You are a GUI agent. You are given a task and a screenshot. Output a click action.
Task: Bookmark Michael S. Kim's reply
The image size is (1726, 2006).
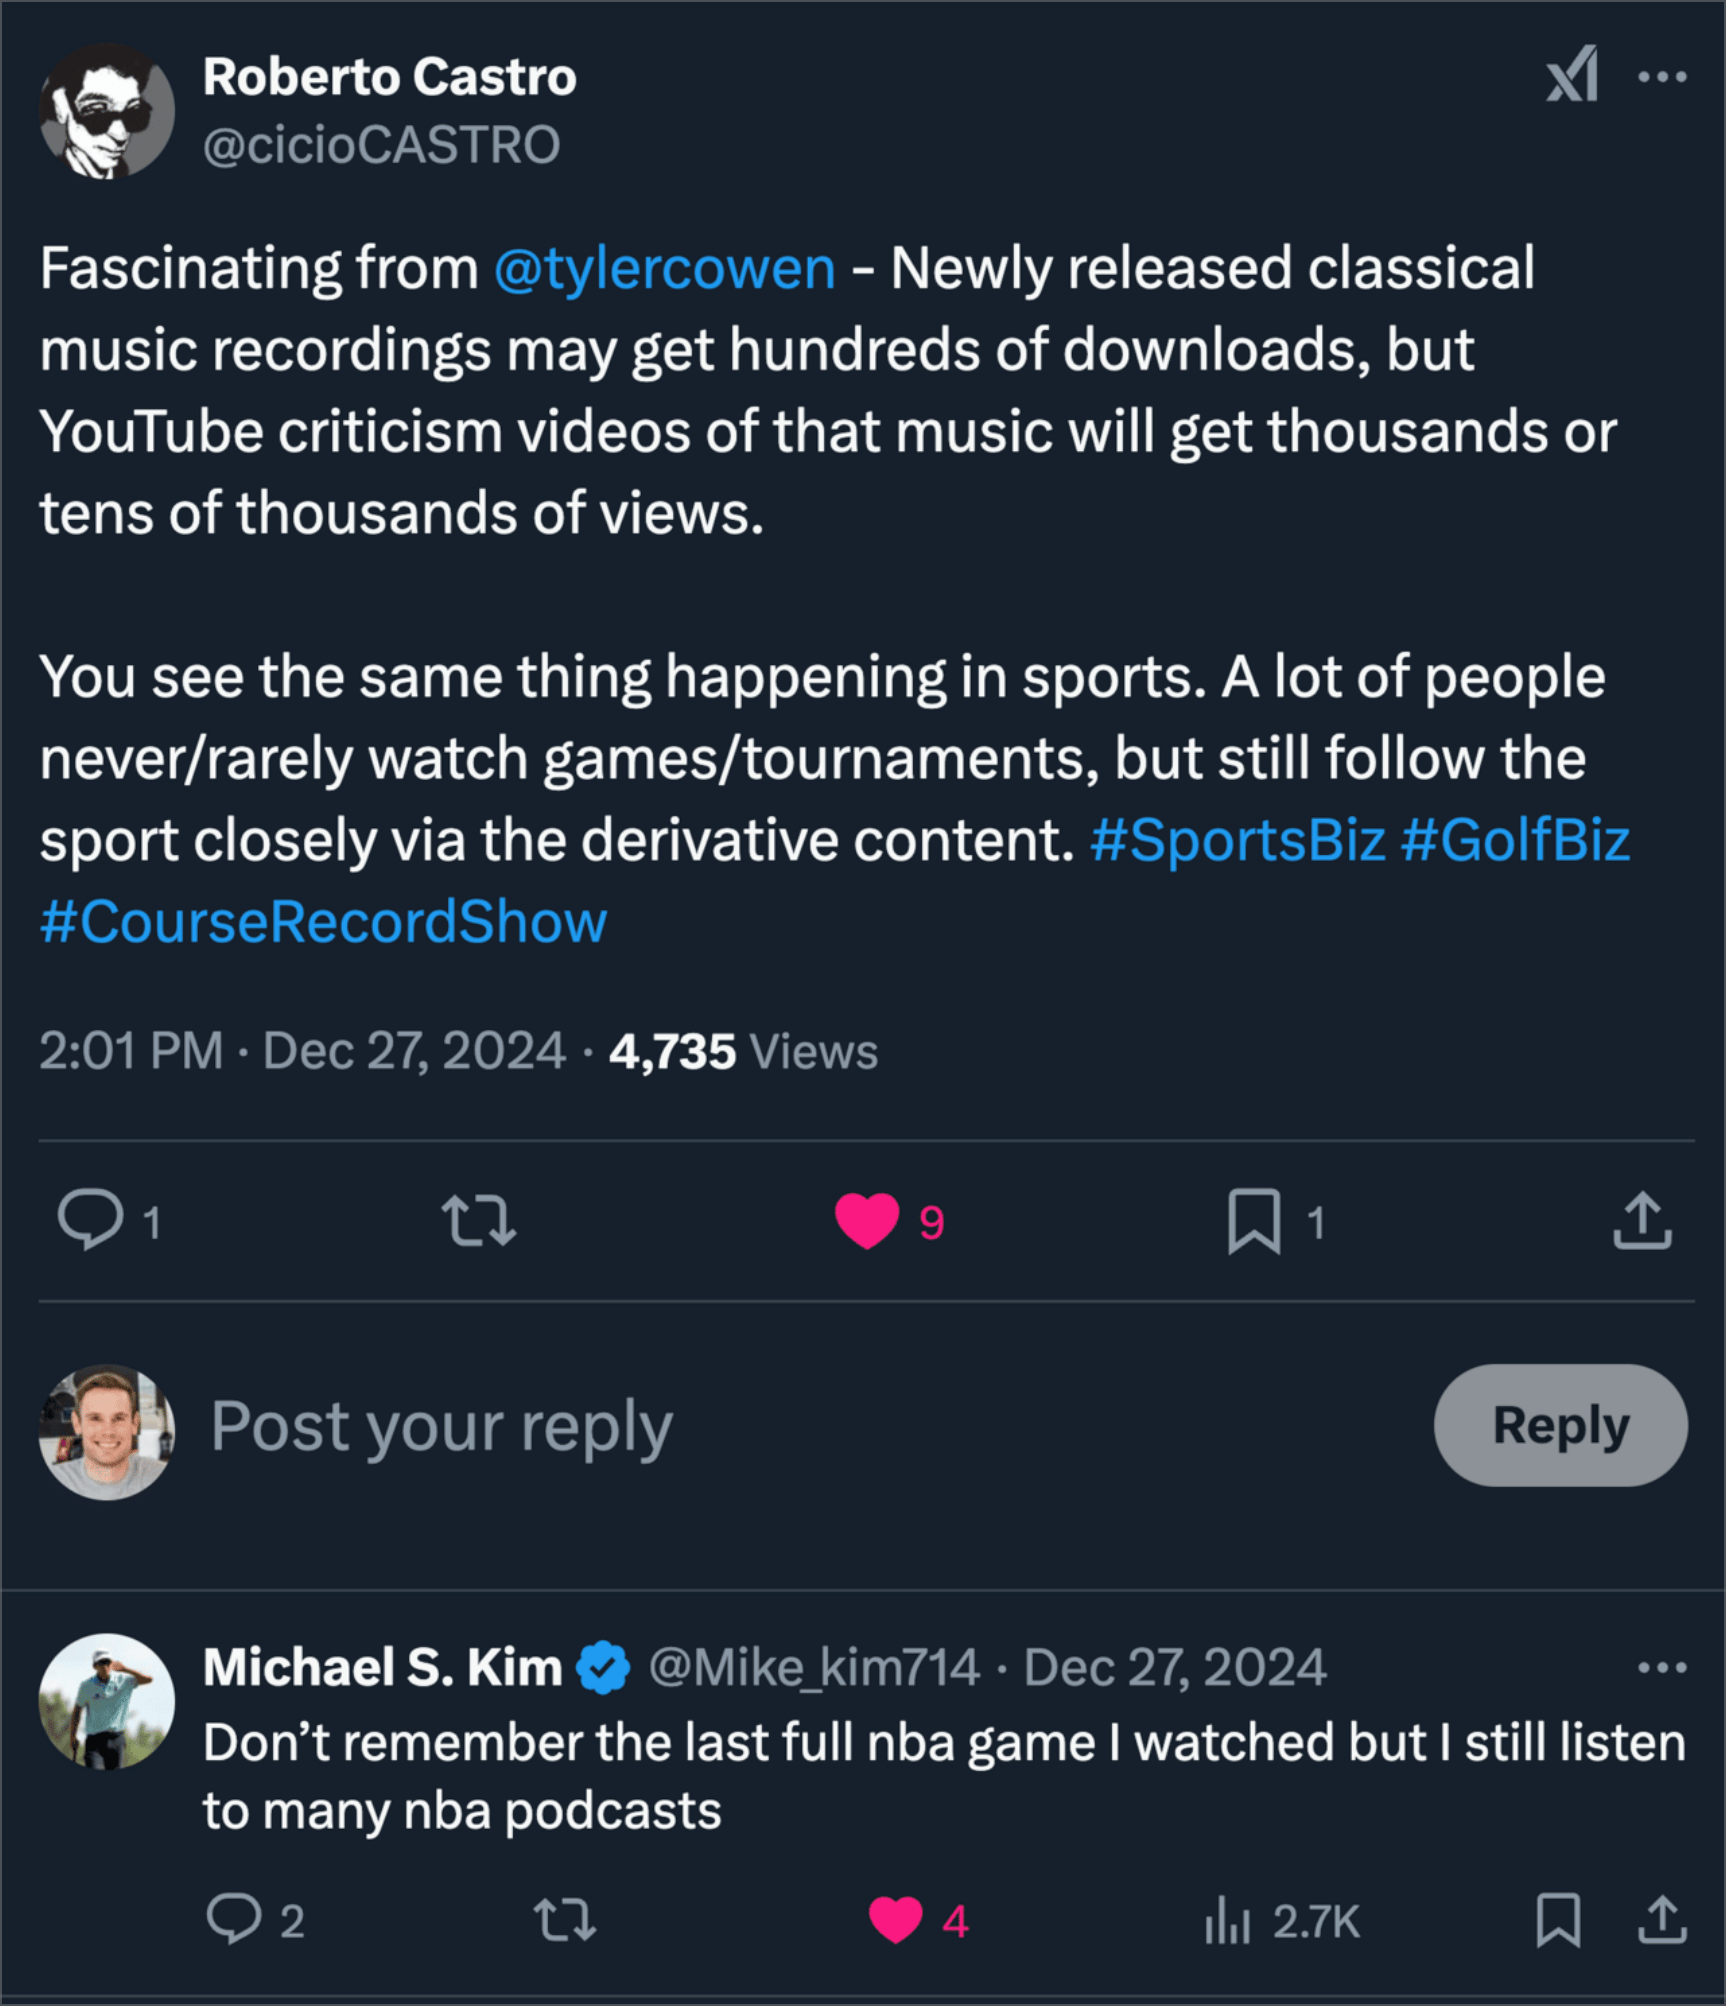[x=1558, y=1919]
